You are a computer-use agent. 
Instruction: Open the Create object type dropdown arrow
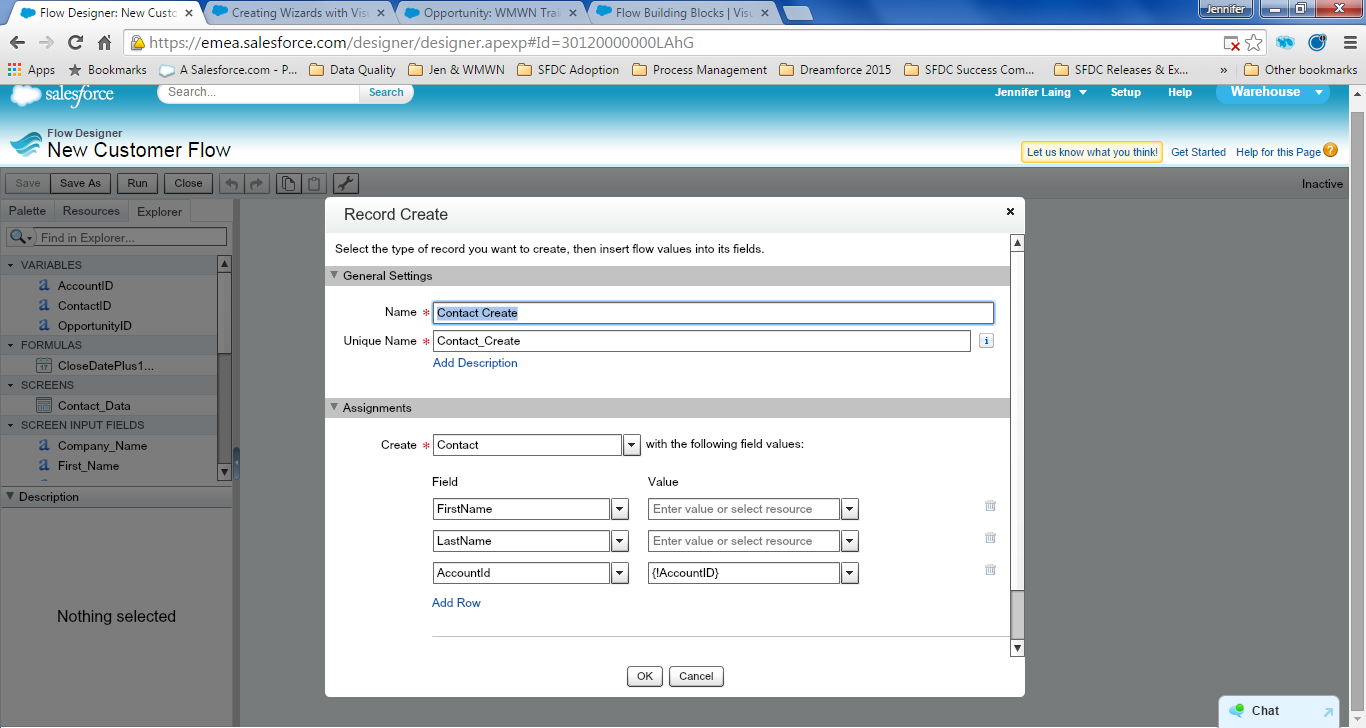[x=632, y=445]
